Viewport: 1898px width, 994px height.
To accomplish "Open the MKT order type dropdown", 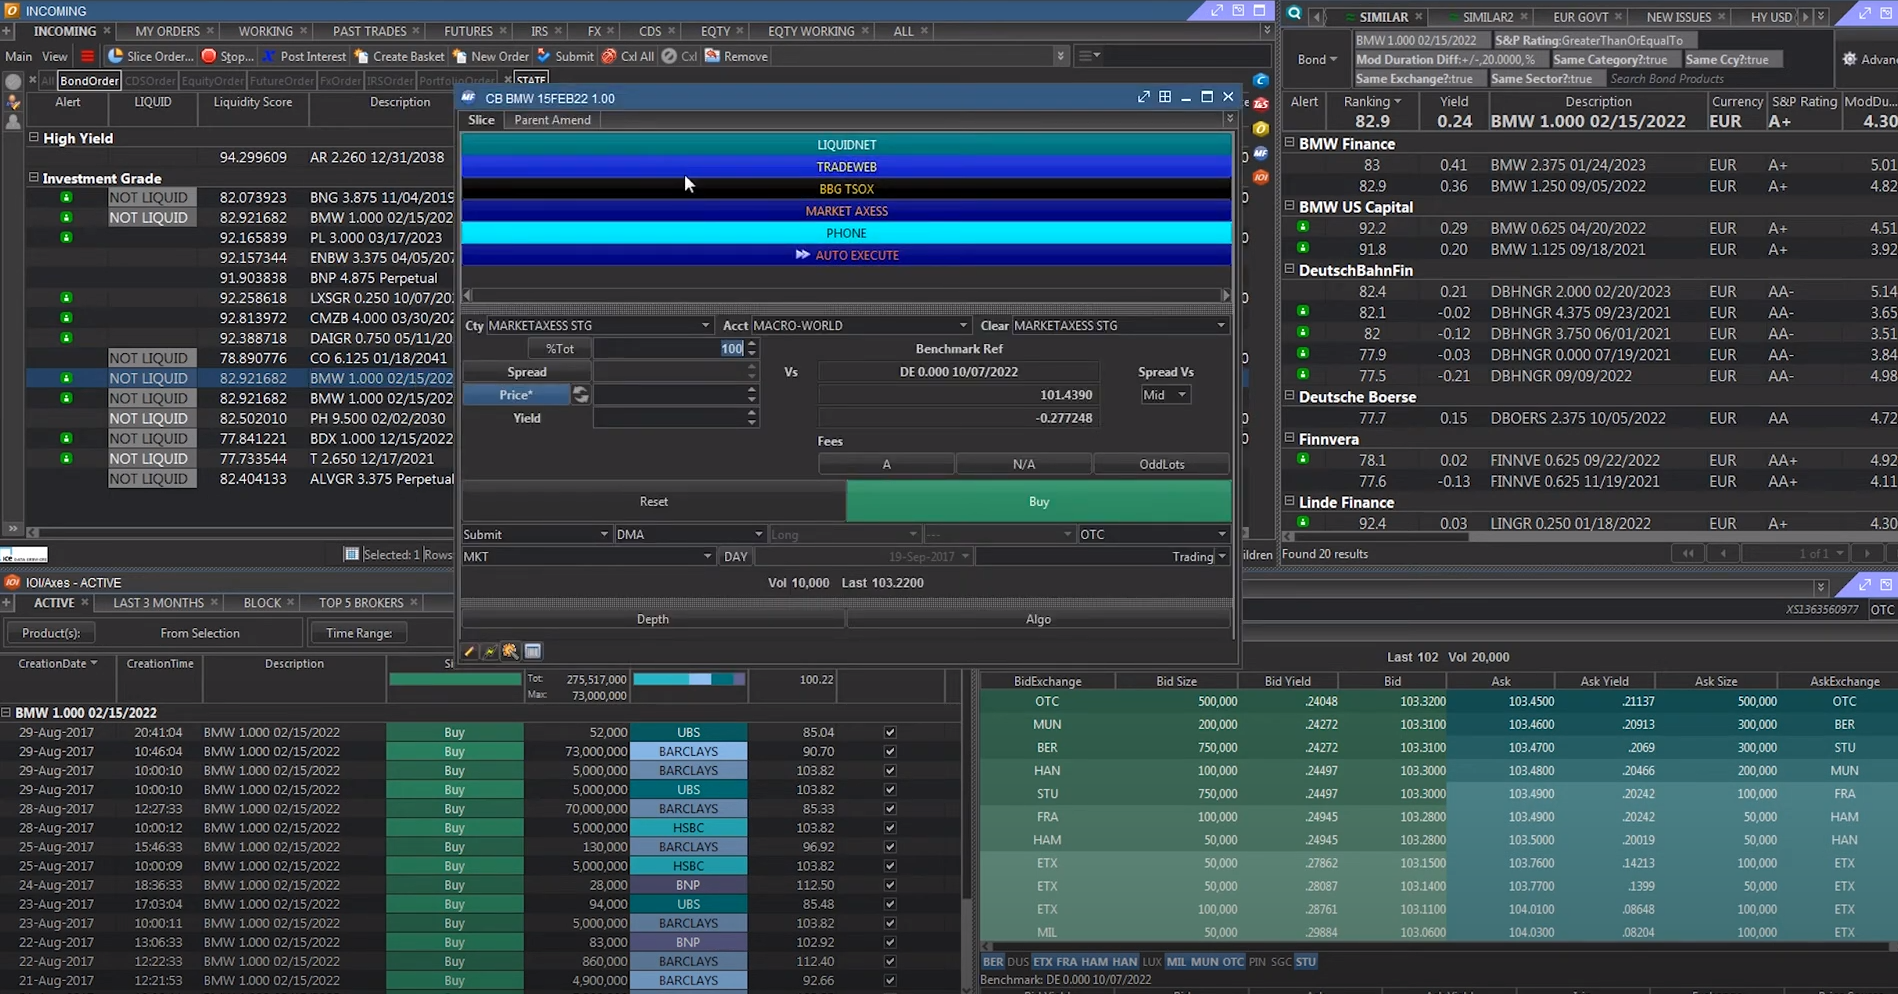I will 588,556.
